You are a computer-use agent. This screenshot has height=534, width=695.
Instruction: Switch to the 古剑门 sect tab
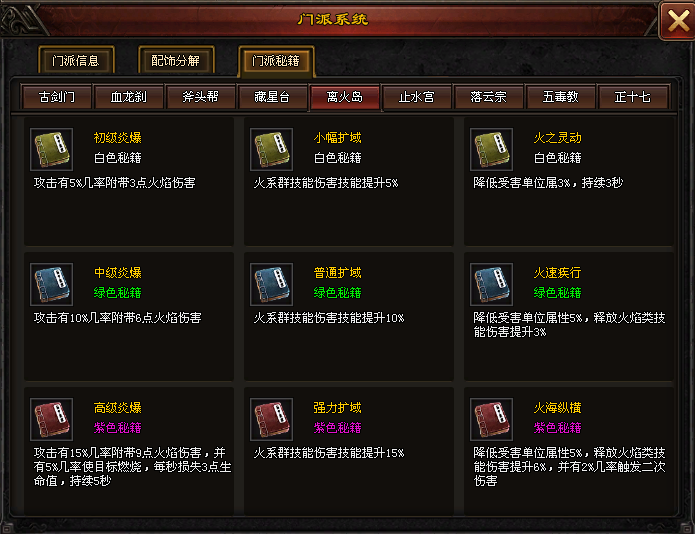pos(57,97)
